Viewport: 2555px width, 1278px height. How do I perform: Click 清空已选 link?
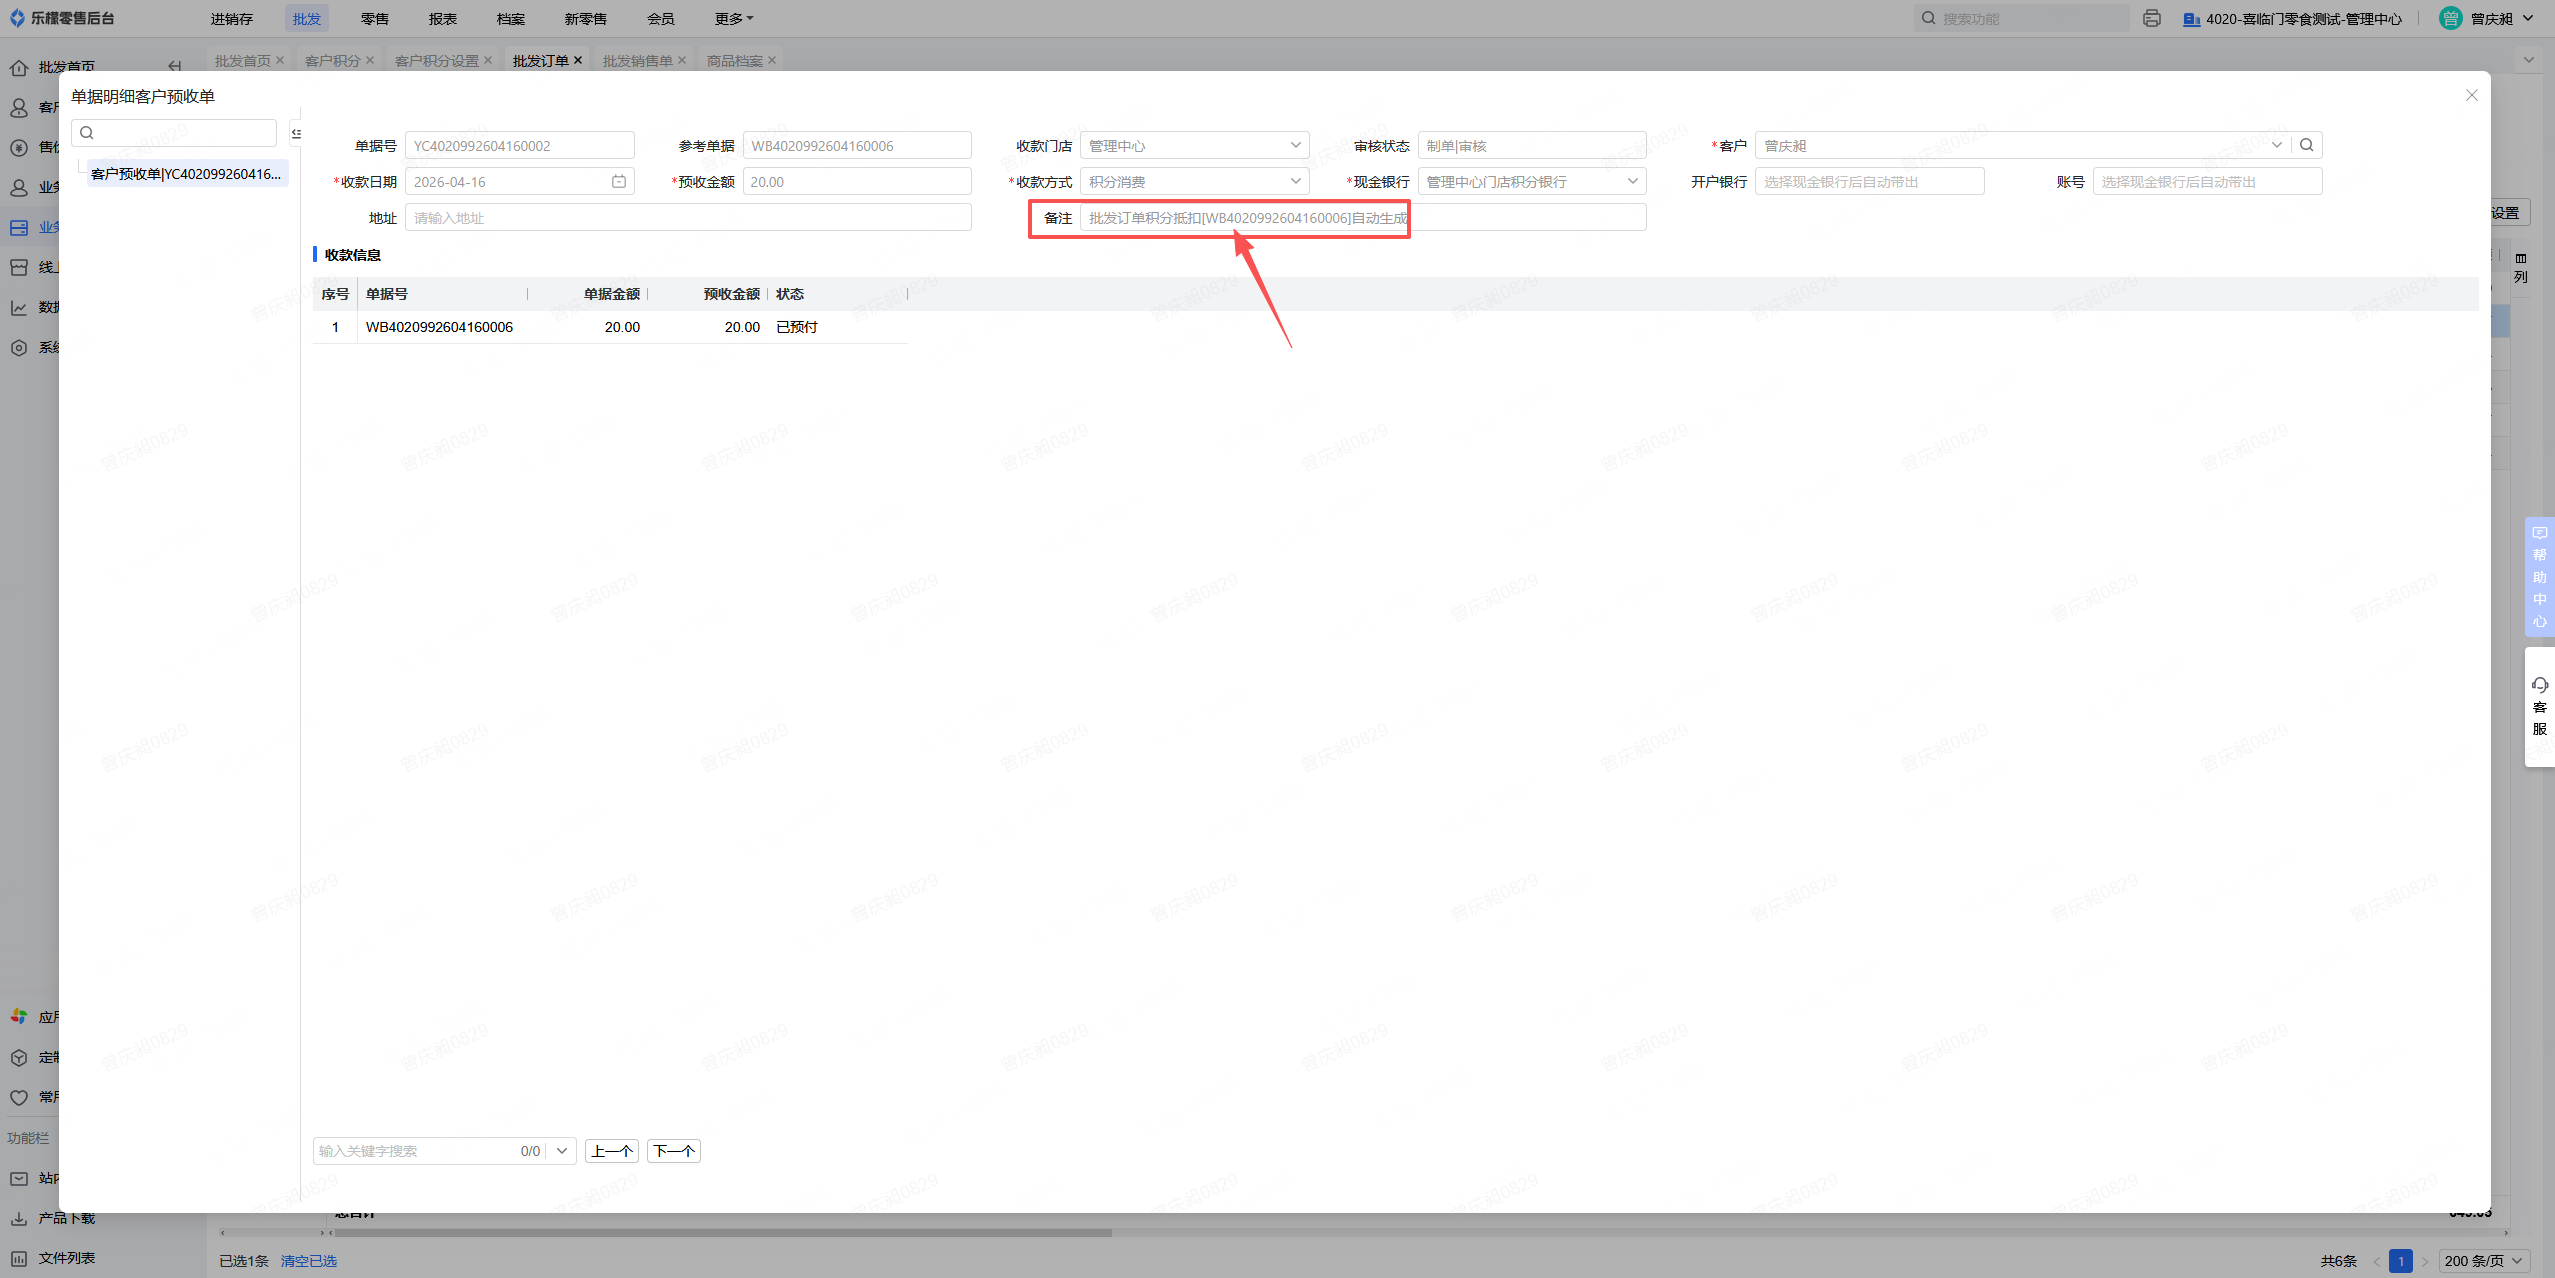tap(308, 1261)
